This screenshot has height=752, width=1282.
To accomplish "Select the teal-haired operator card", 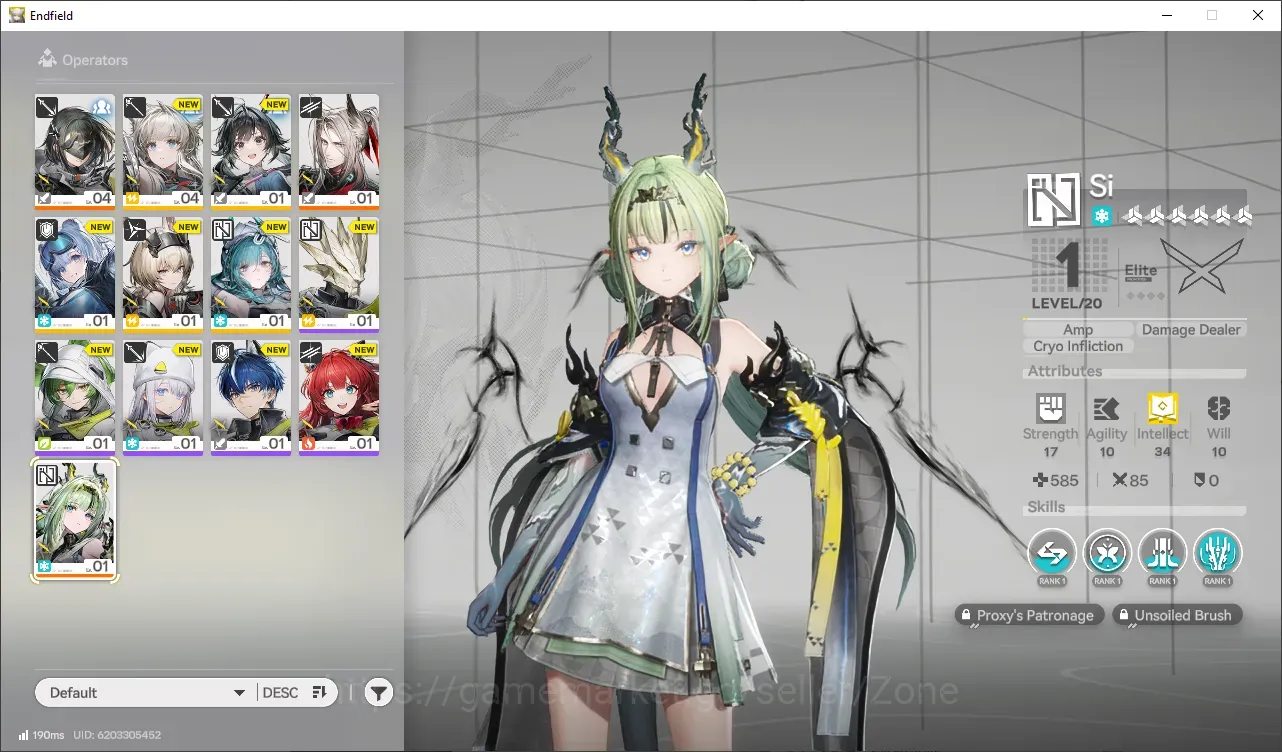I will coord(251,275).
